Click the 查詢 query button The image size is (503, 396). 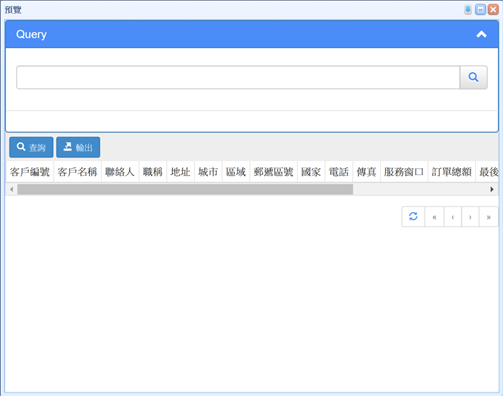coord(31,147)
